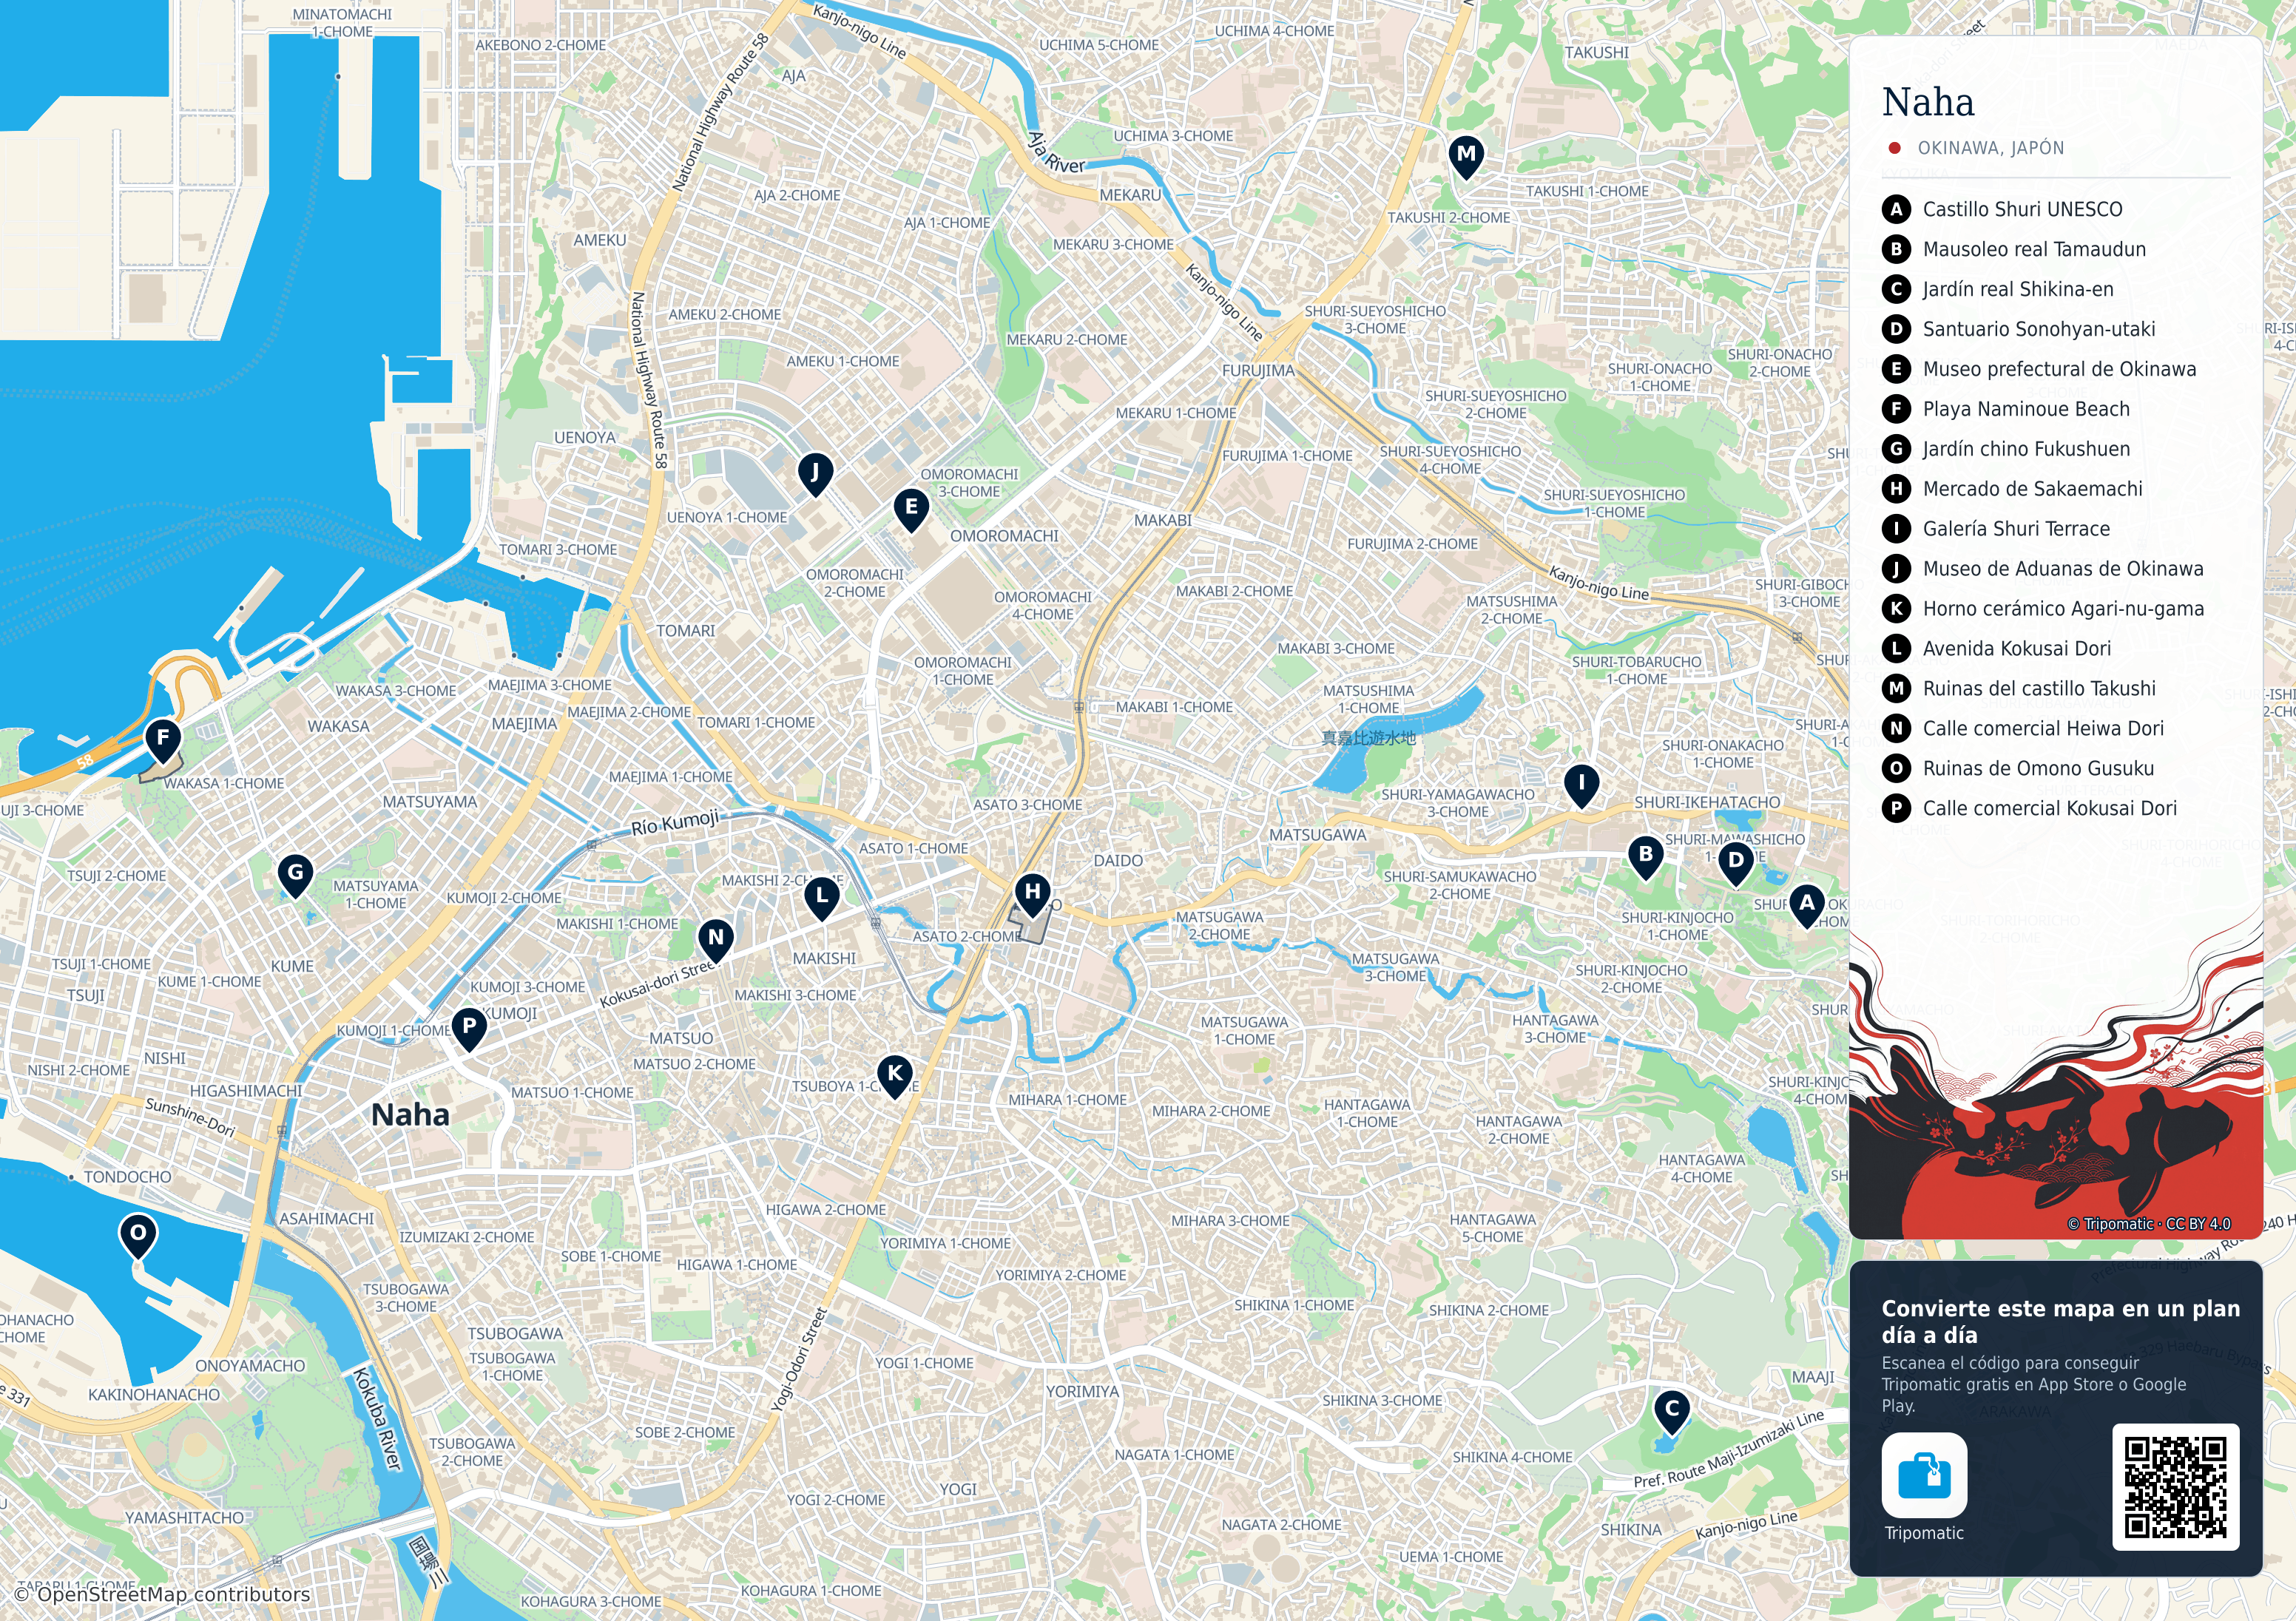The image size is (2296, 1621).
Task: Click the large 'Naha' city label on the map
Action: point(410,1115)
